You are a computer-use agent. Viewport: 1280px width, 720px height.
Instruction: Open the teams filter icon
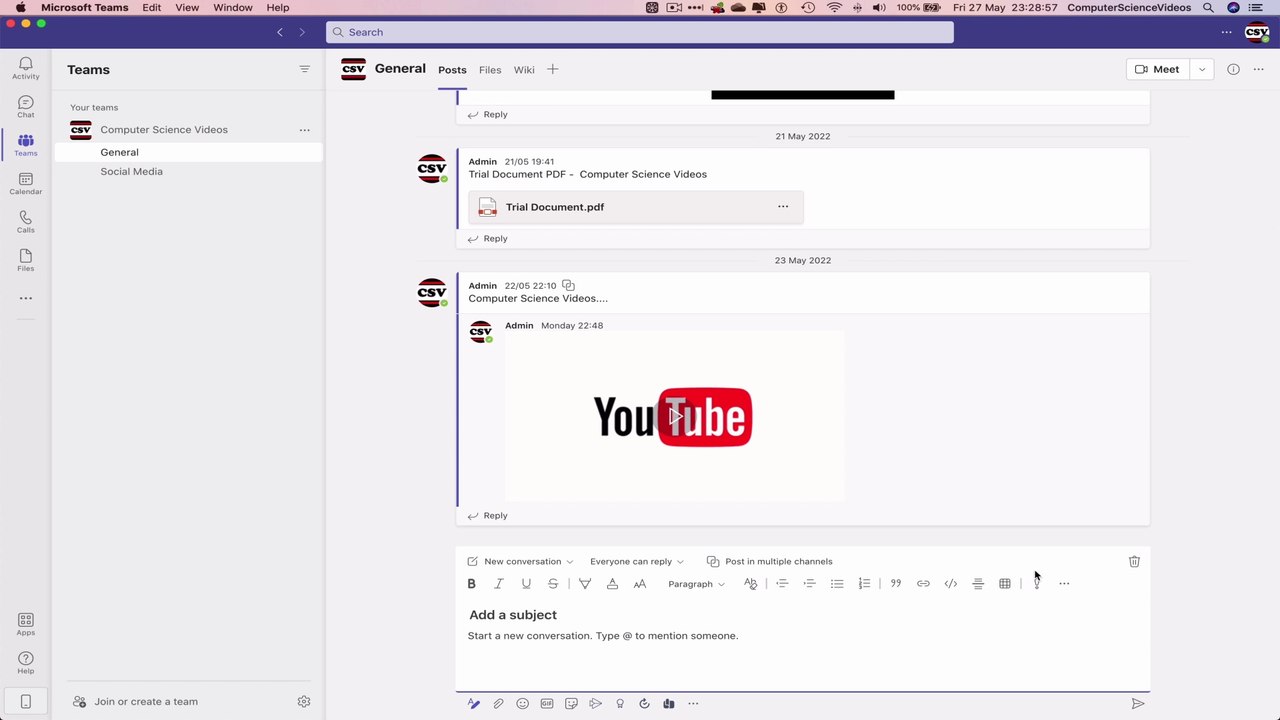click(x=304, y=69)
